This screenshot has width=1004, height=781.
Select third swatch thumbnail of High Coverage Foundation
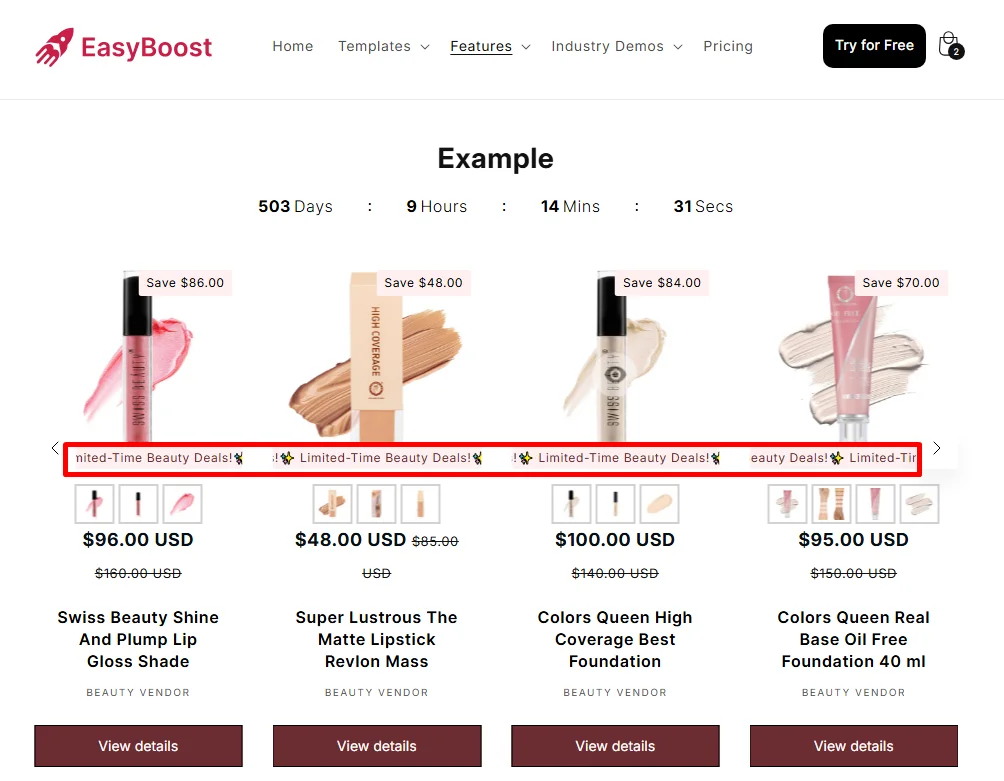[x=660, y=504]
